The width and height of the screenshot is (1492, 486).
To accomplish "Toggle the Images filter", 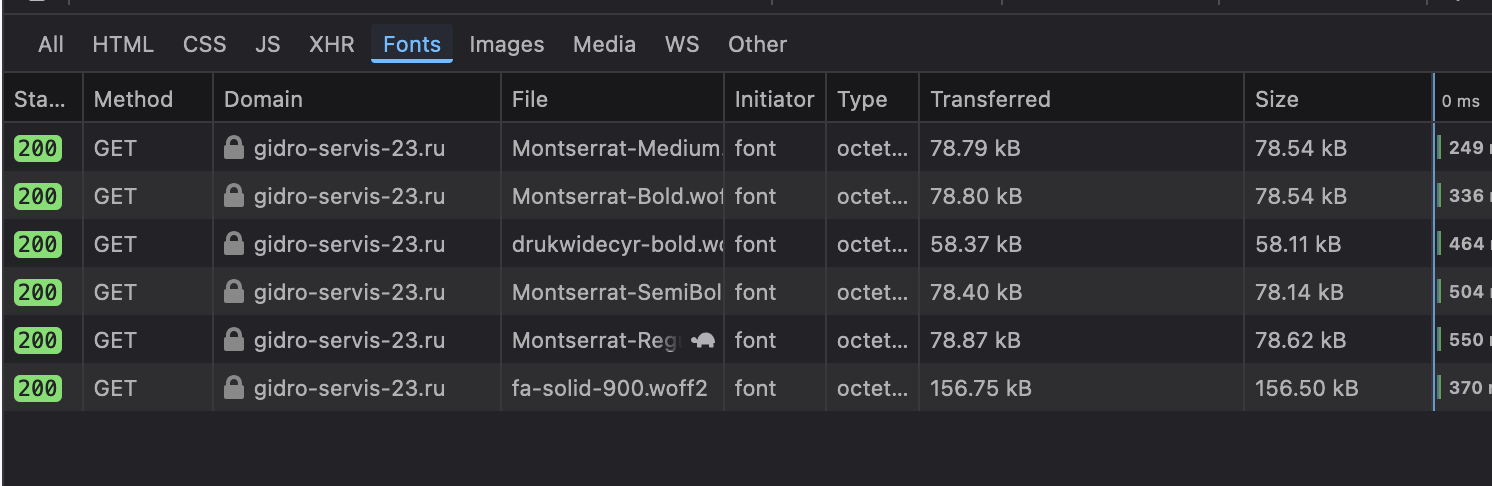I will [507, 44].
